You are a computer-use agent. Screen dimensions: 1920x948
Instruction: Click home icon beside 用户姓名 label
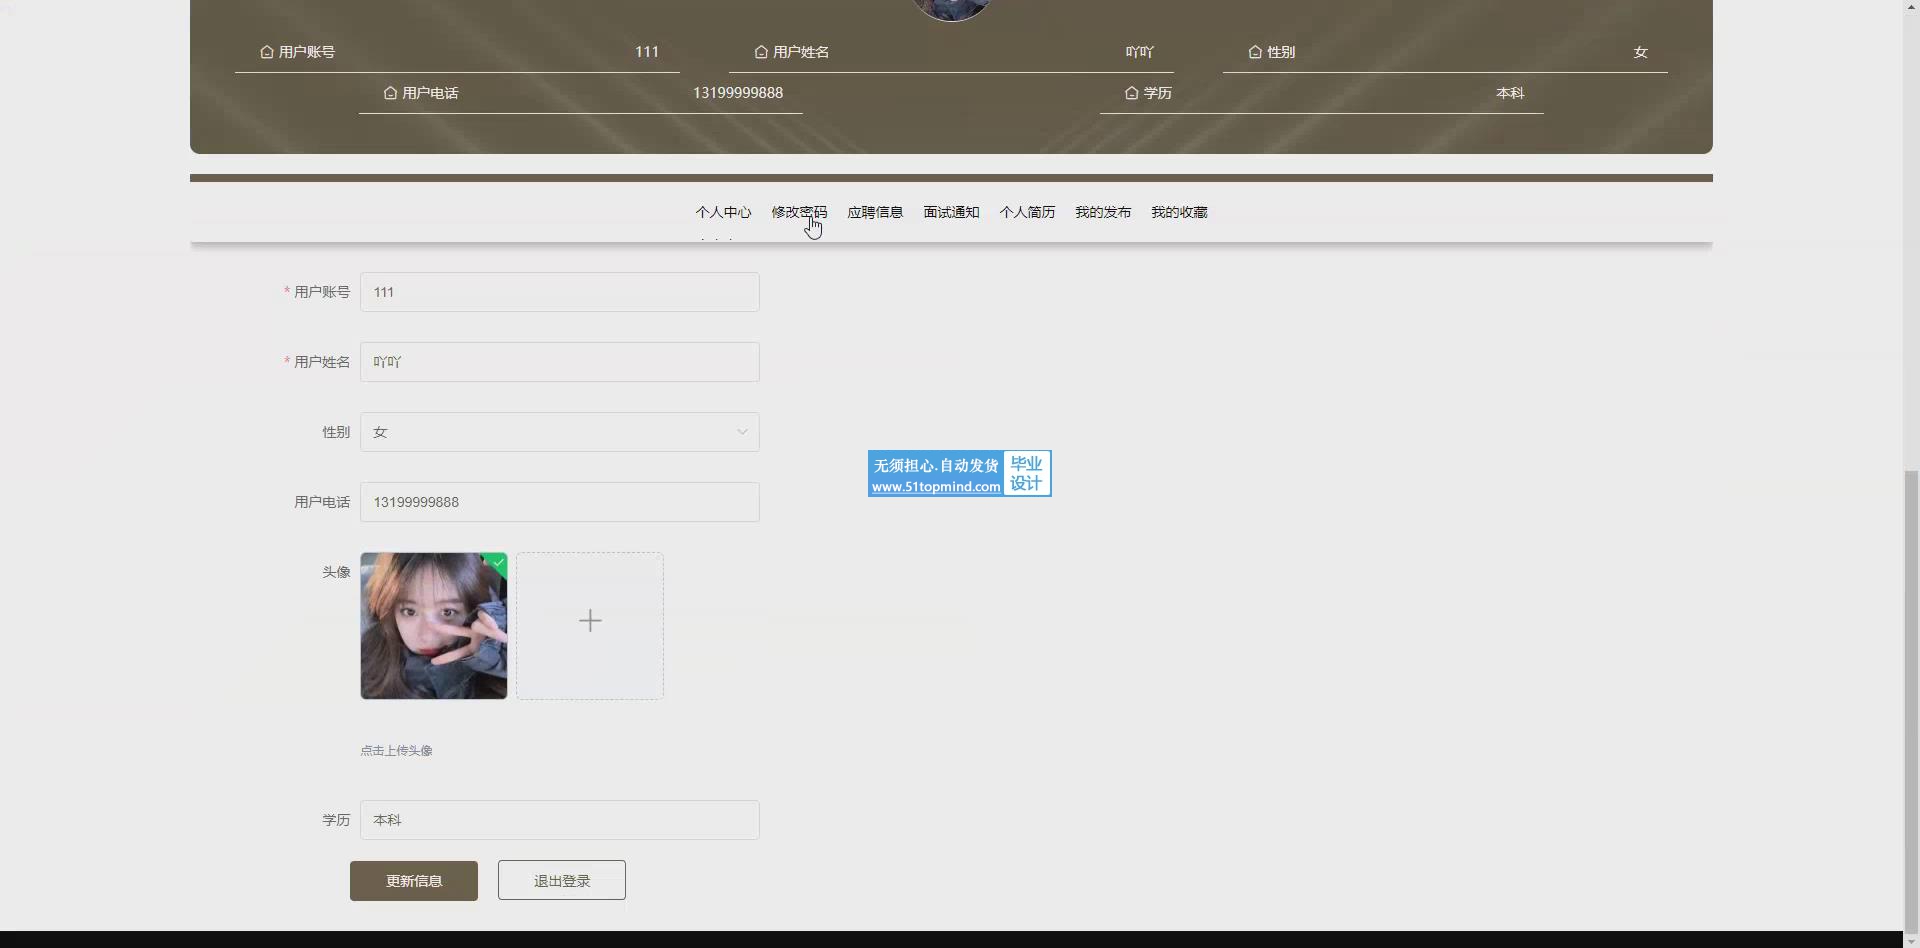point(761,52)
